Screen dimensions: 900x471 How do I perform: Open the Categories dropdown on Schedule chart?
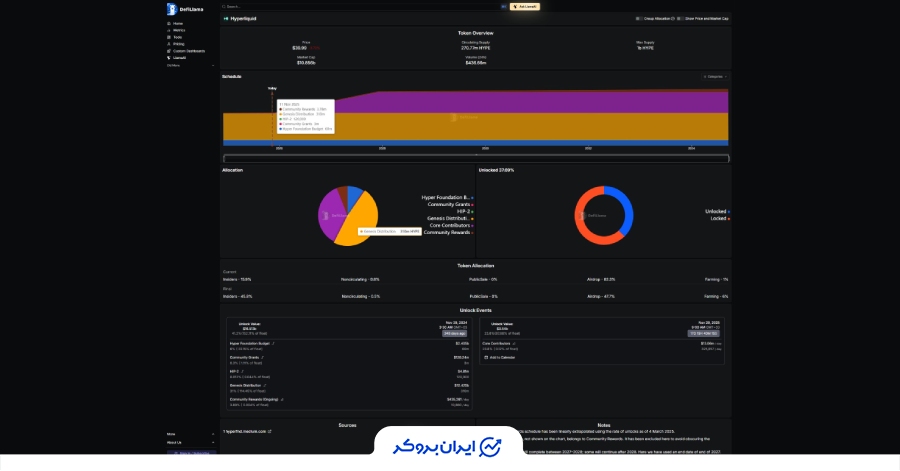tap(714, 76)
